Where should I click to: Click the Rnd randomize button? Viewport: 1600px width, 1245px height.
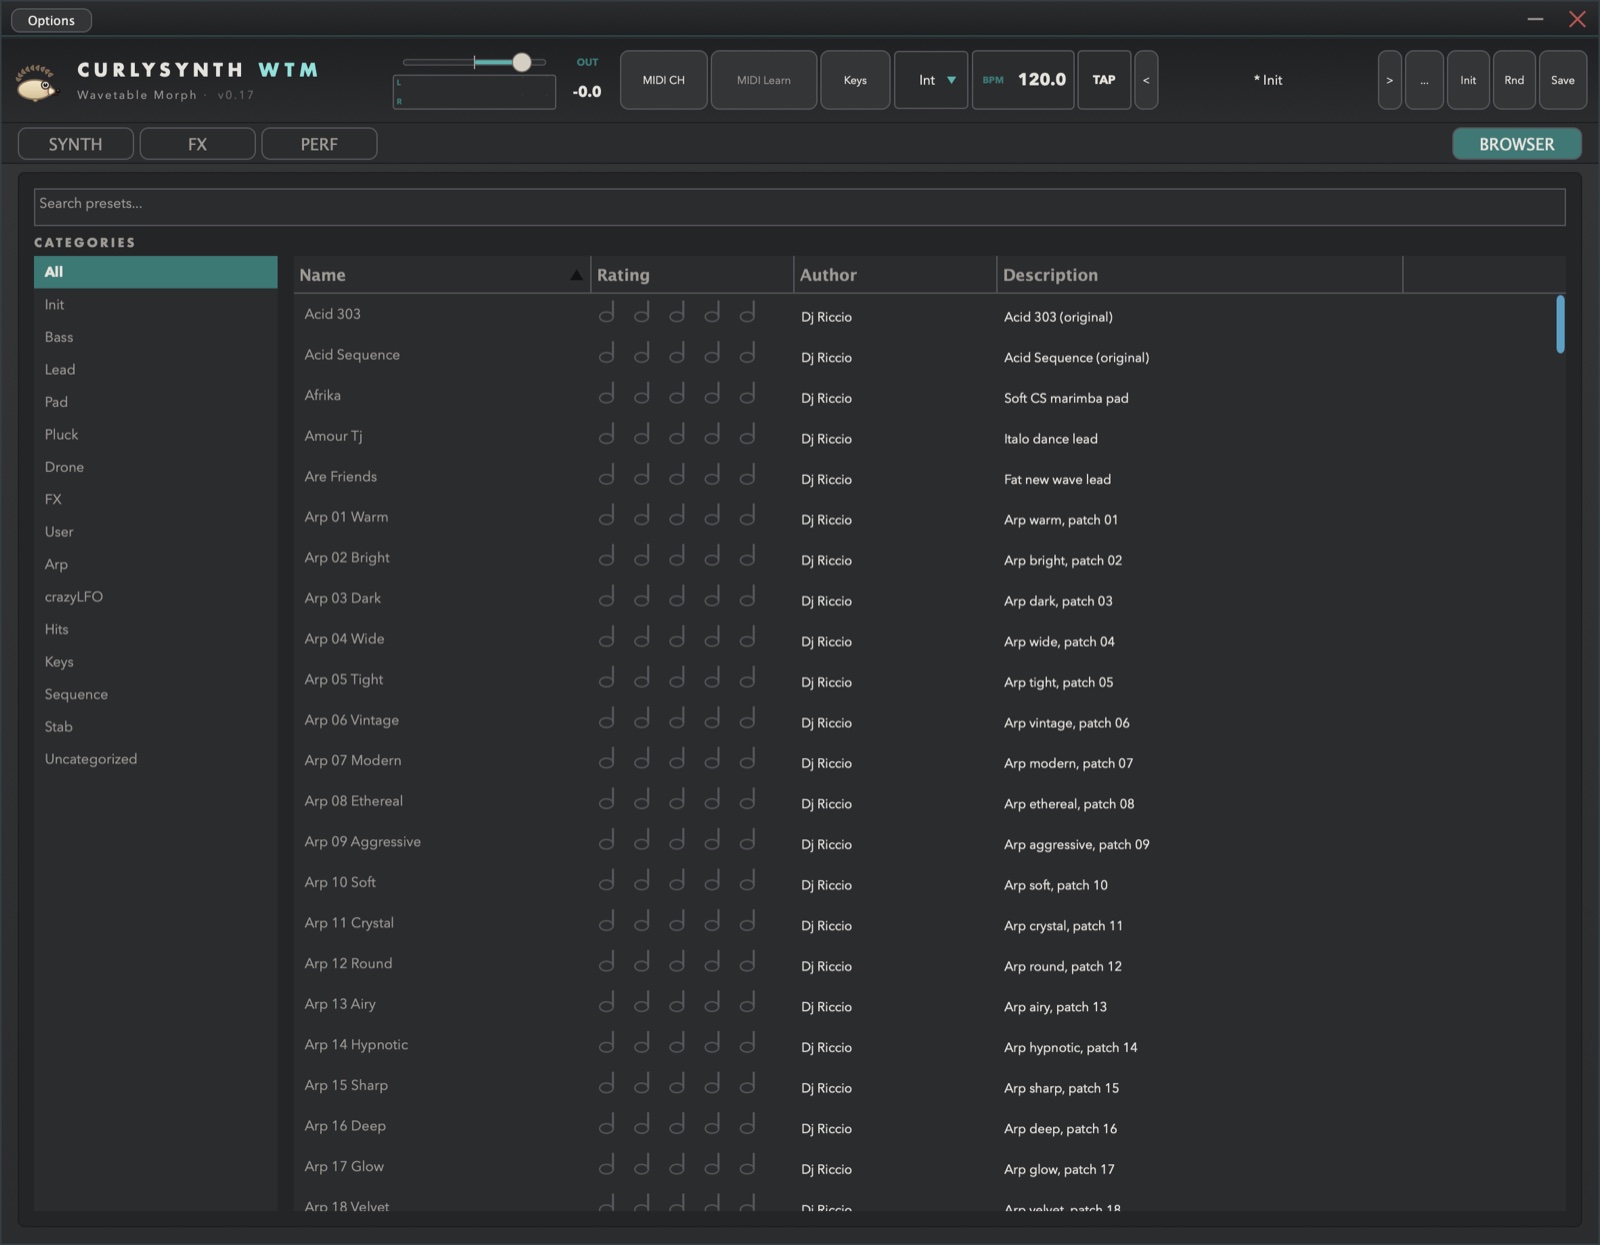(1514, 80)
